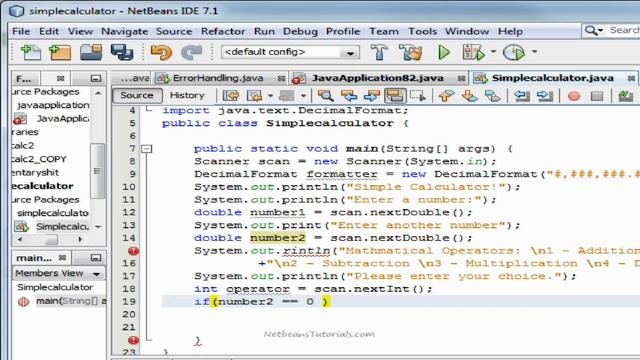This screenshot has width=640, height=360.
Task: Select Simplecalcu file in Projects tree
Action: pos(62,226)
